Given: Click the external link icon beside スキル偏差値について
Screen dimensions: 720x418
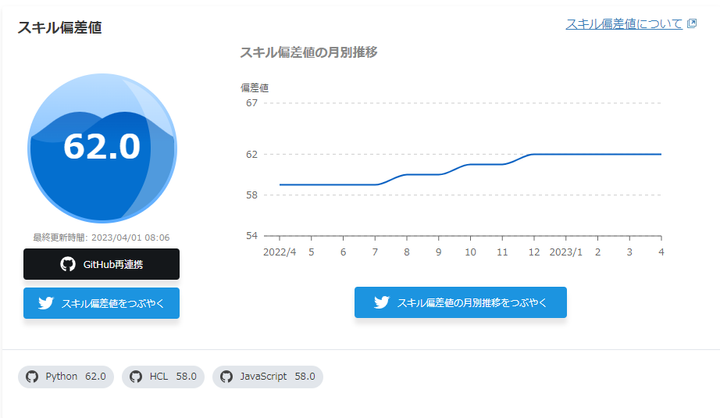Looking at the screenshot, I should [x=692, y=23].
